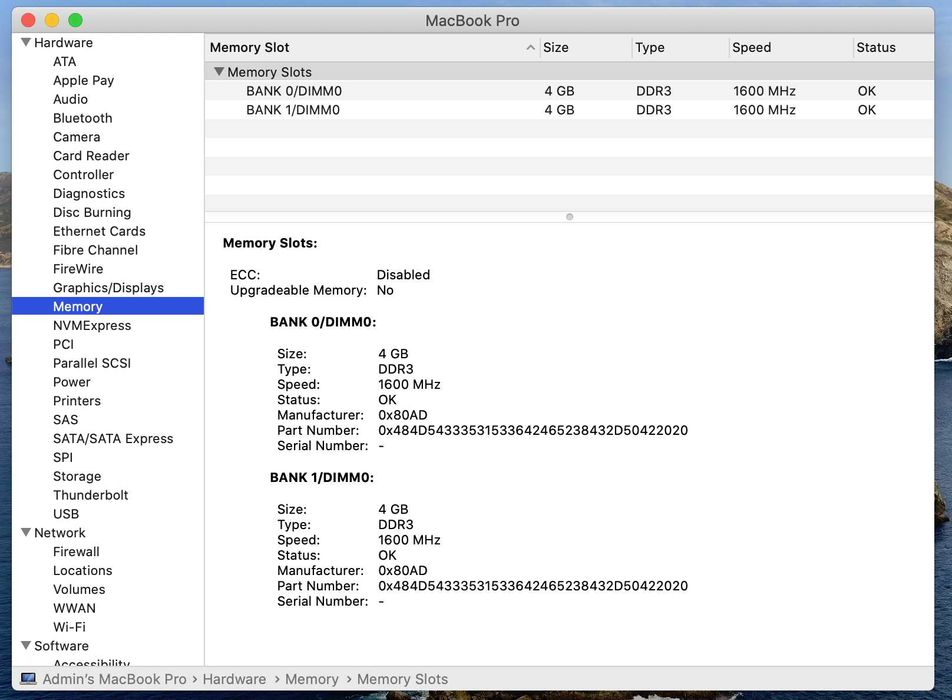Select Firewall under Network
Screen dimensions: 952x700
pyautogui.click(x=76, y=551)
